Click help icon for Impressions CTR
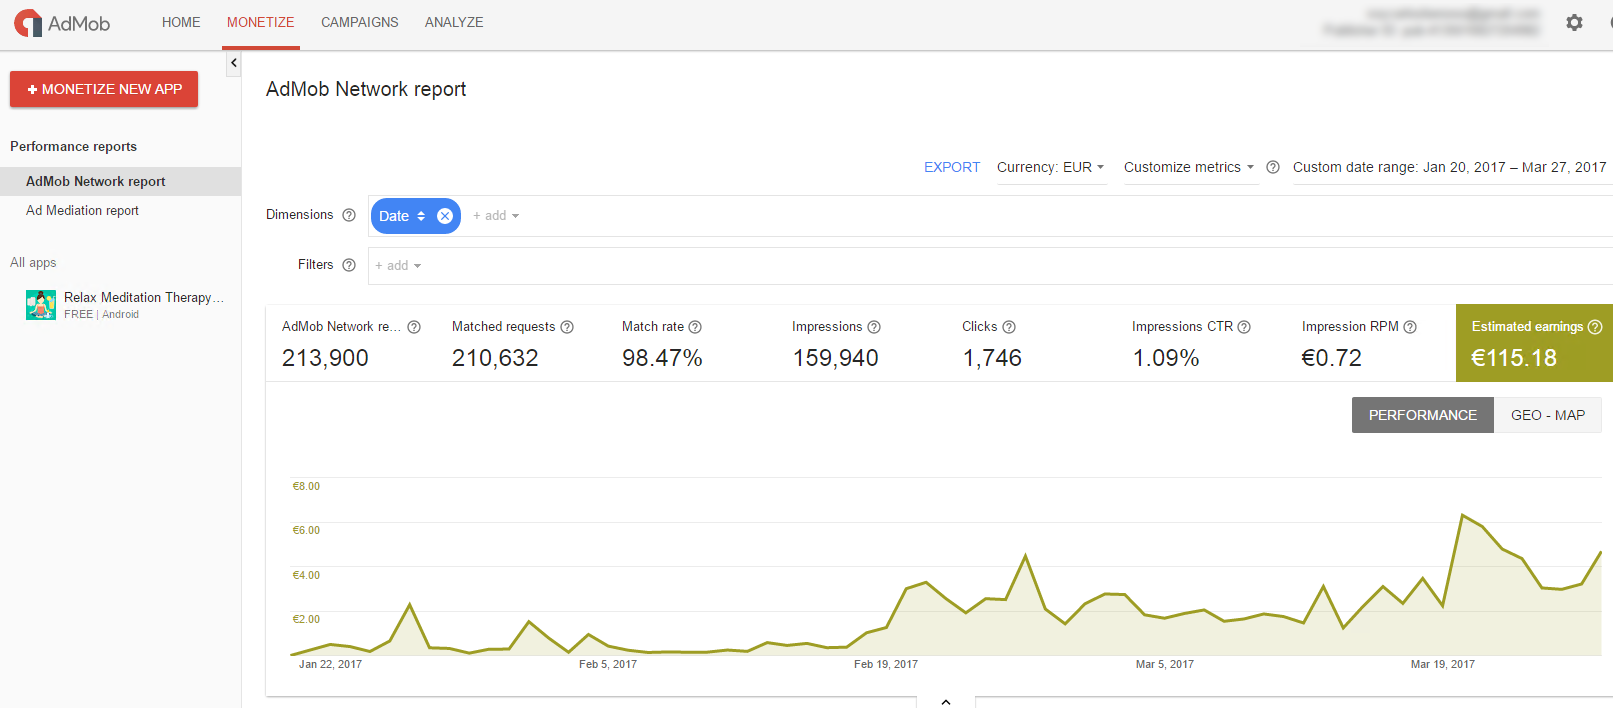The height and width of the screenshot is (708, 1613). click(1244, 327)
